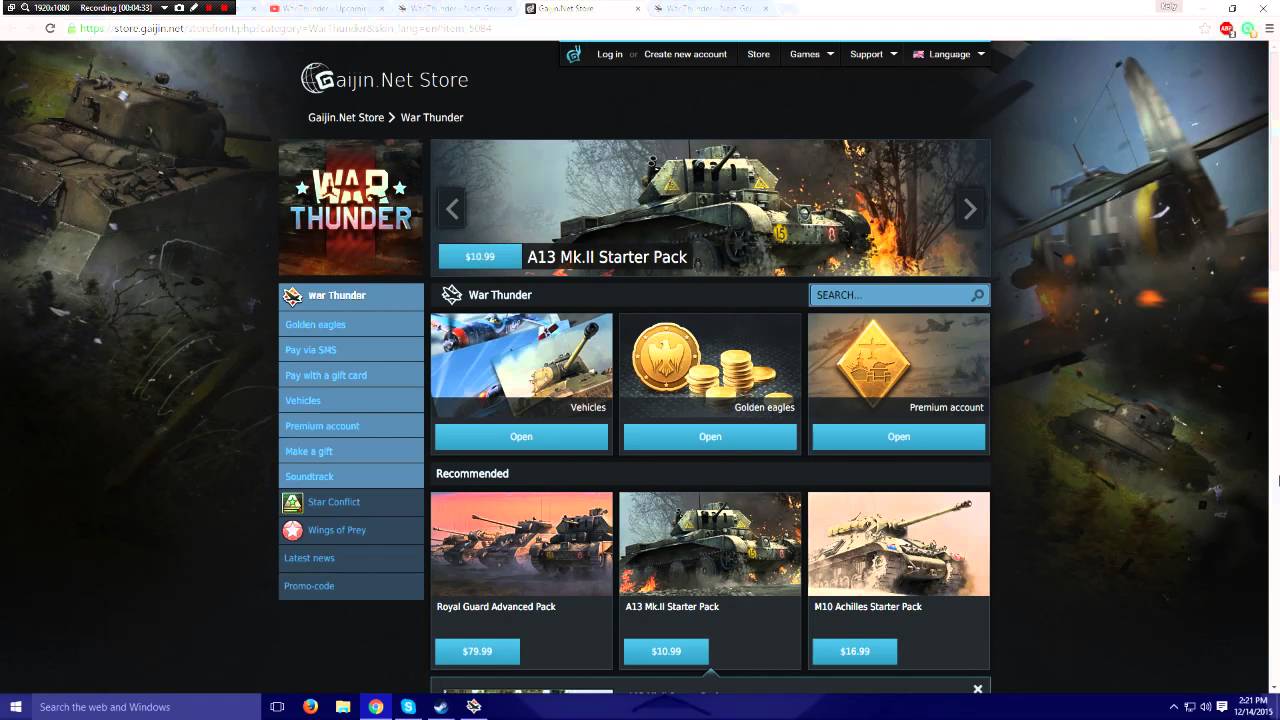Screen dimensions: 1280x720
Task: Open the Vehicles category
Action: (x=521, y=437)
